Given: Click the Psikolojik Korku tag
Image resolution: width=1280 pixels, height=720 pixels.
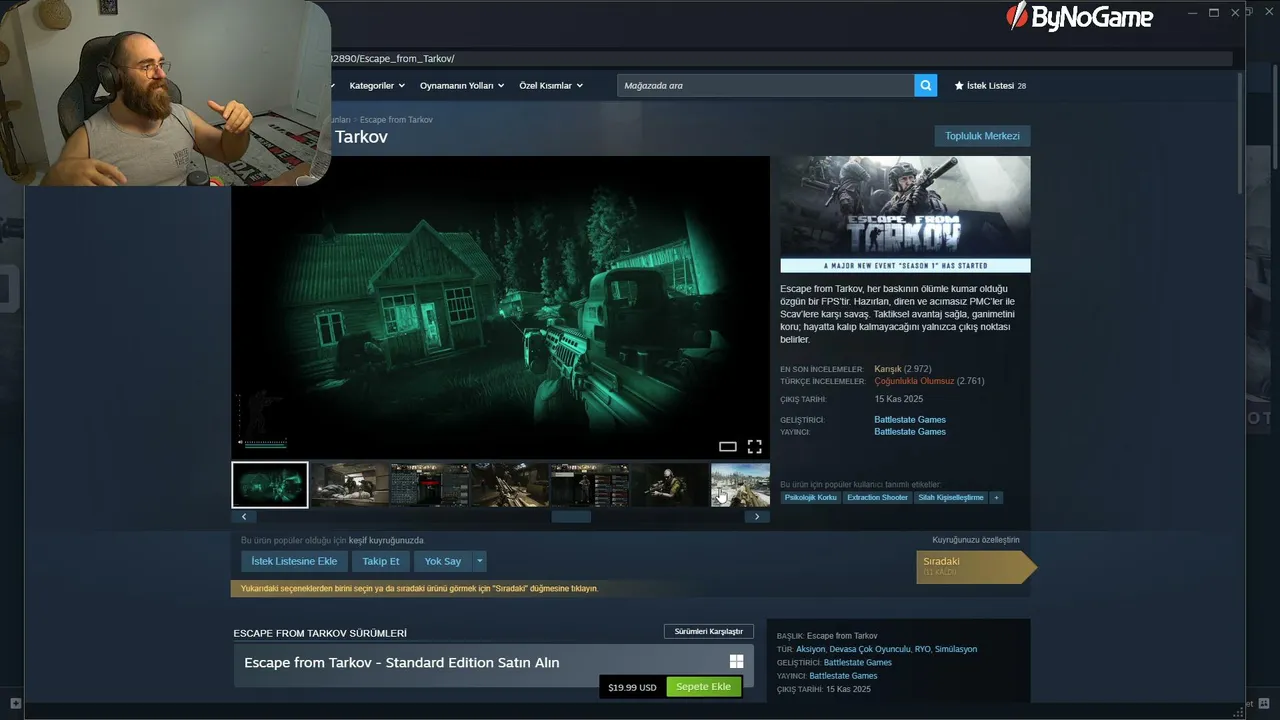Looking at the screenshot, I should tap(811, 497).
